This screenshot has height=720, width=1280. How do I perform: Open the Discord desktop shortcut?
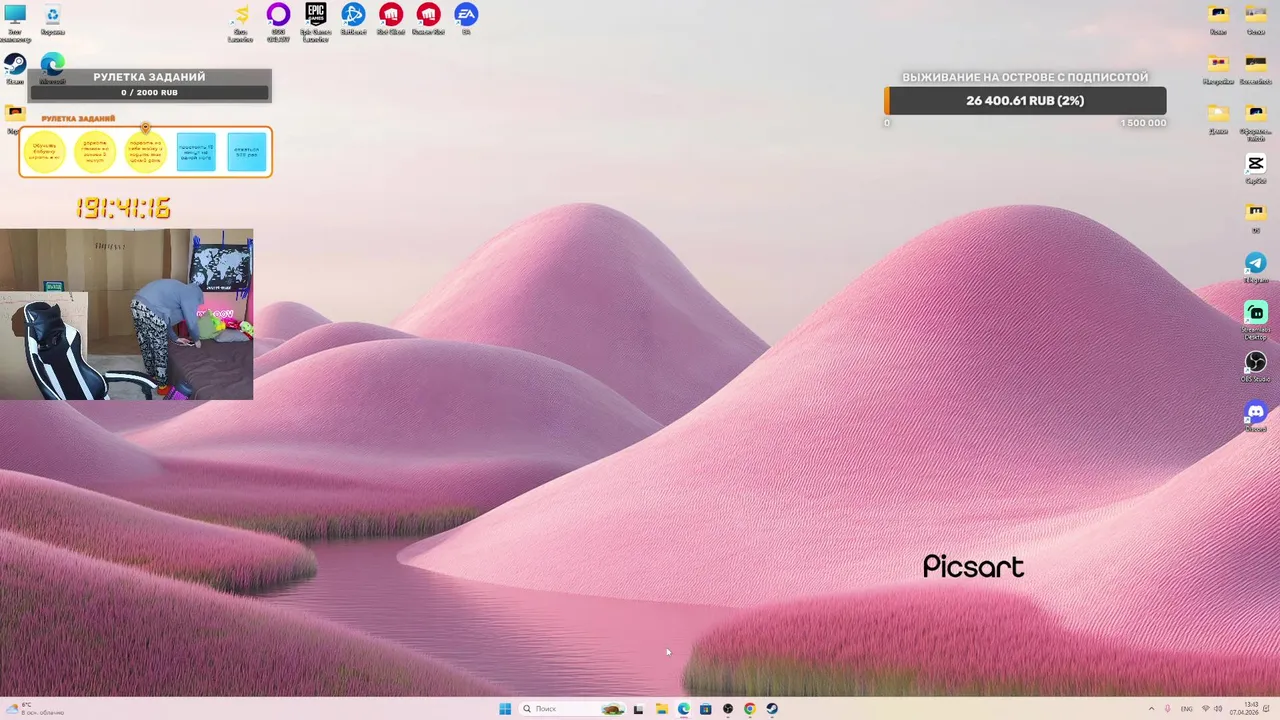click(x=1256, y=416)
